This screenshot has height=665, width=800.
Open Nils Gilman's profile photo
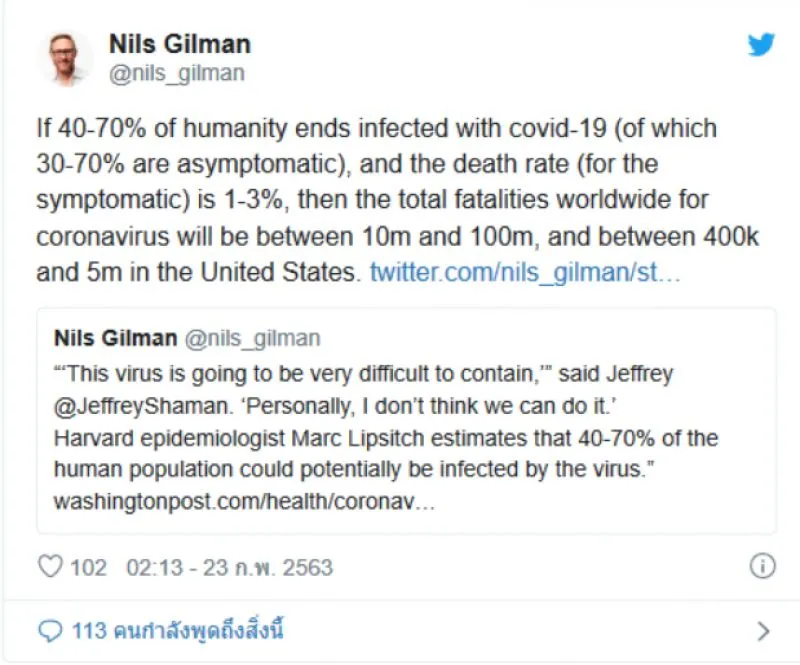point(65,58)
